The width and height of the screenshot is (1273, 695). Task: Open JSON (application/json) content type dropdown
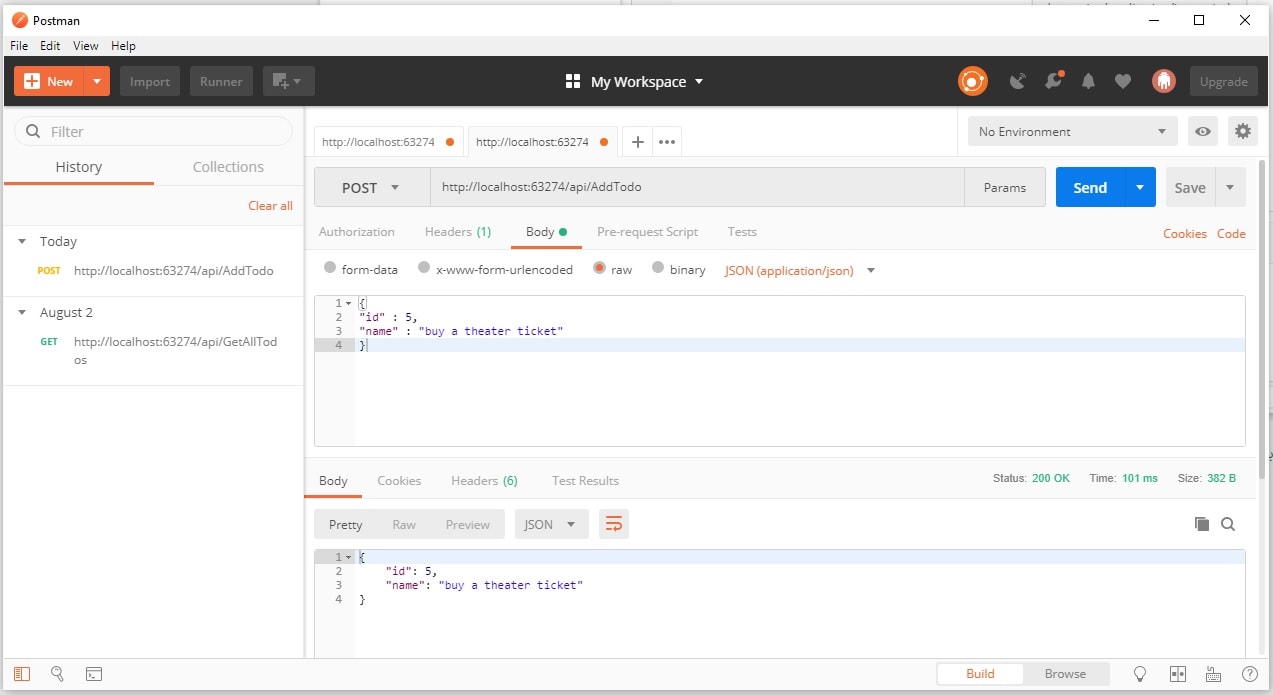pos(799,270)
